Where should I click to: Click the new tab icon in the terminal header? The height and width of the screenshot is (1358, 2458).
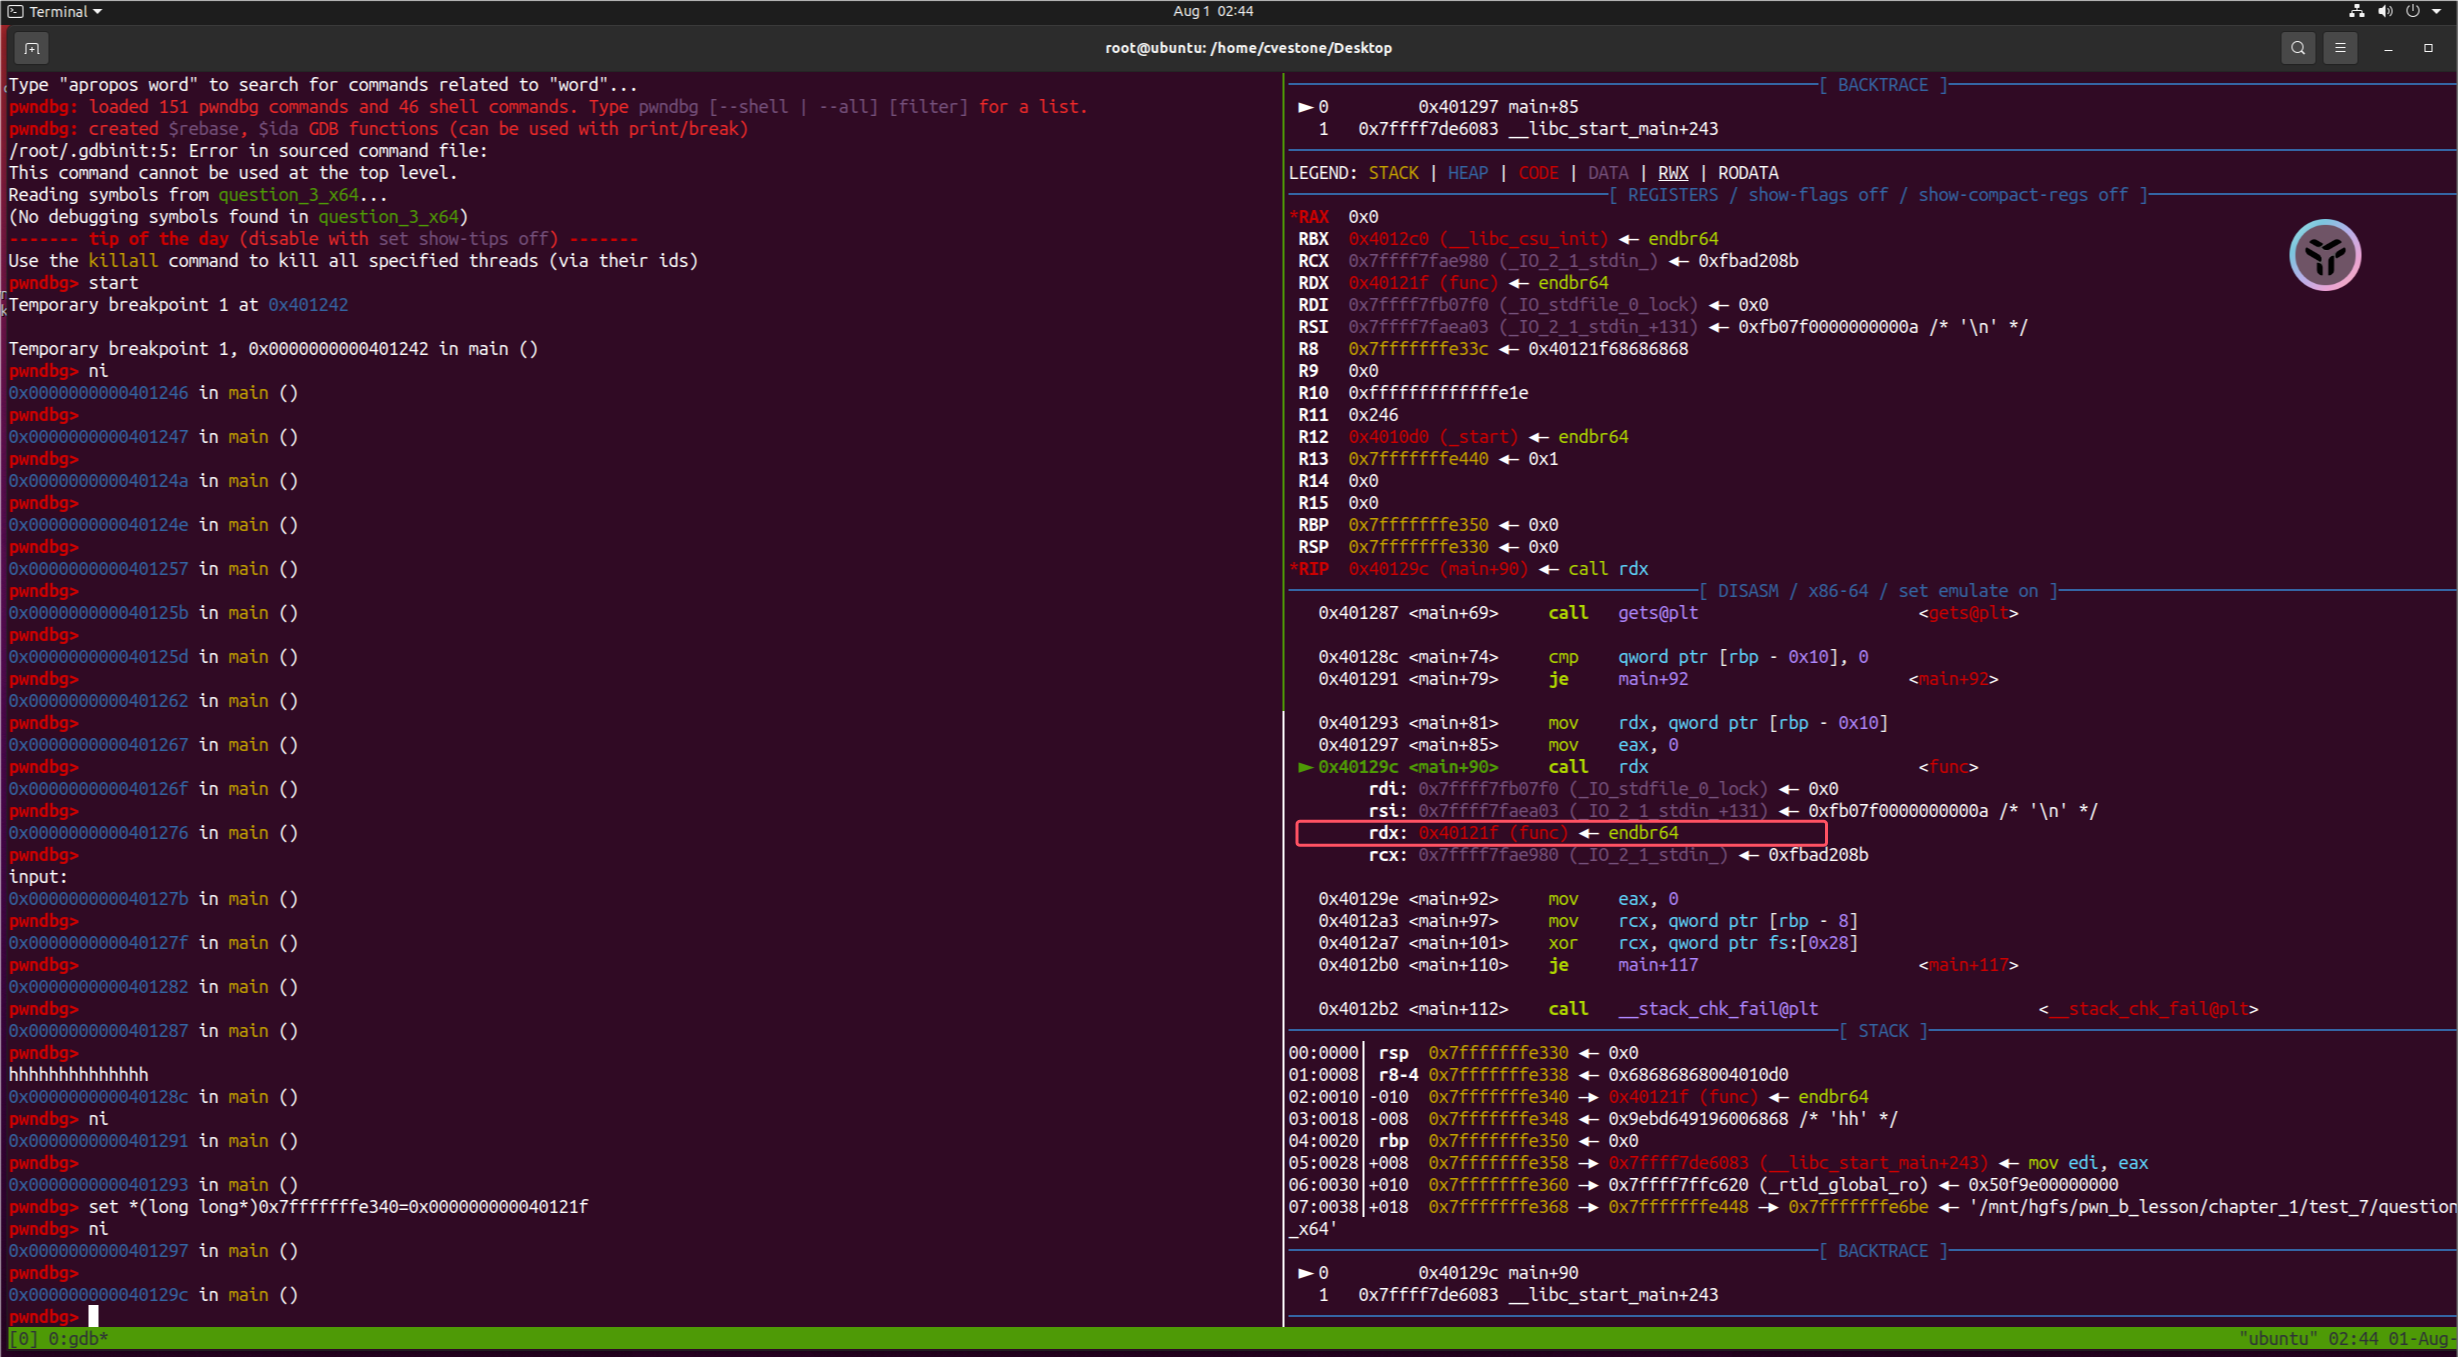point(32,48)
